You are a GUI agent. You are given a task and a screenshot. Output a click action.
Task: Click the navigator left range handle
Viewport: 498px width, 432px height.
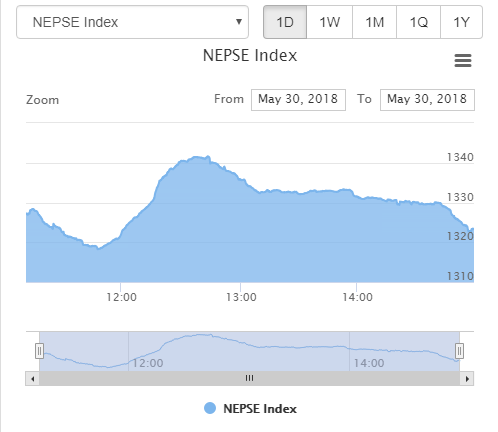39,351
